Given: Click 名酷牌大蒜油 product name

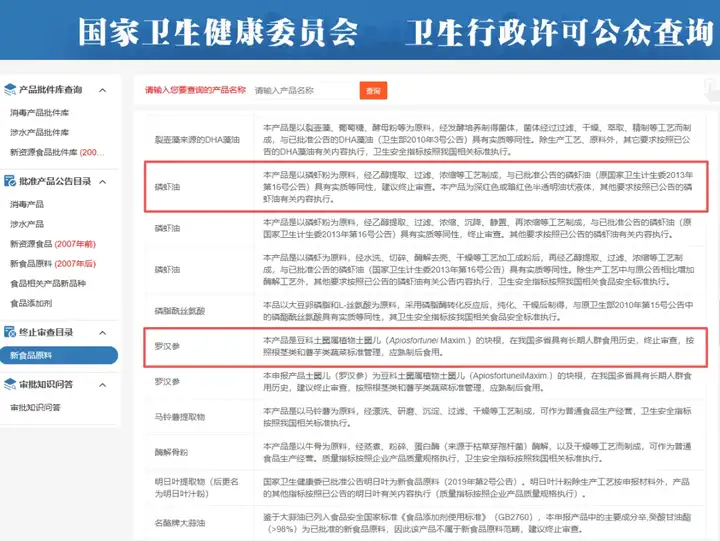Looking at the screenshot, I should (x=180, y=523).
